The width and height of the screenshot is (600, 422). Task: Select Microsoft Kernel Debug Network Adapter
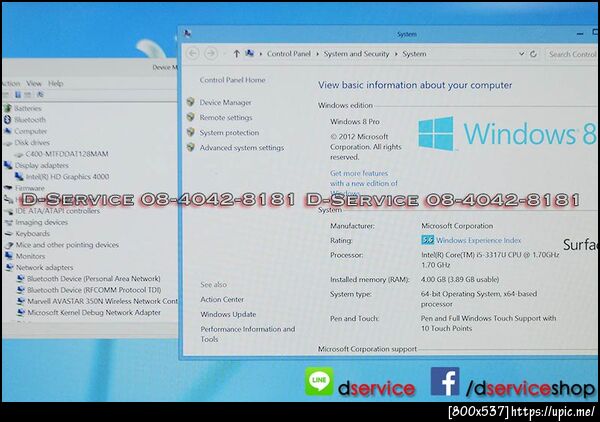point(94,313)
